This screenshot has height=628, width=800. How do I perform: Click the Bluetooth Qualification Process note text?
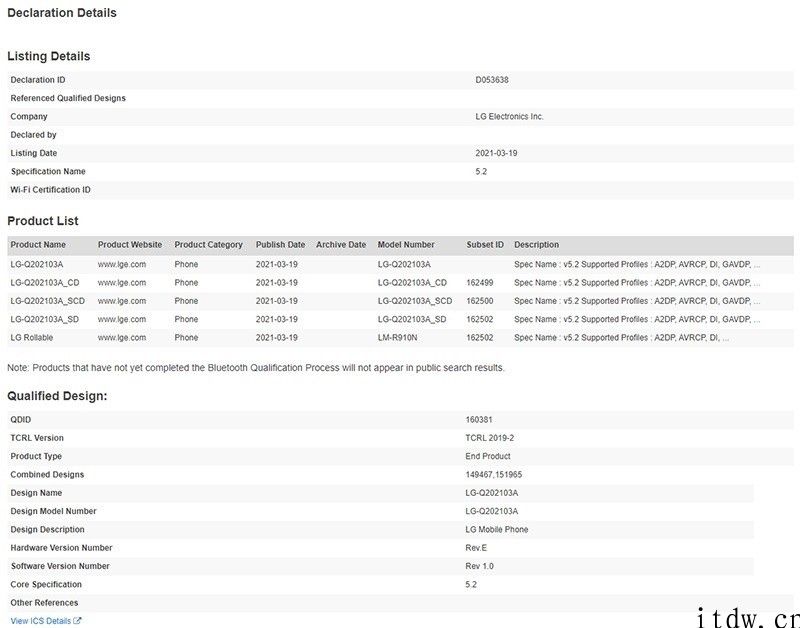click(x=256, y=368)
